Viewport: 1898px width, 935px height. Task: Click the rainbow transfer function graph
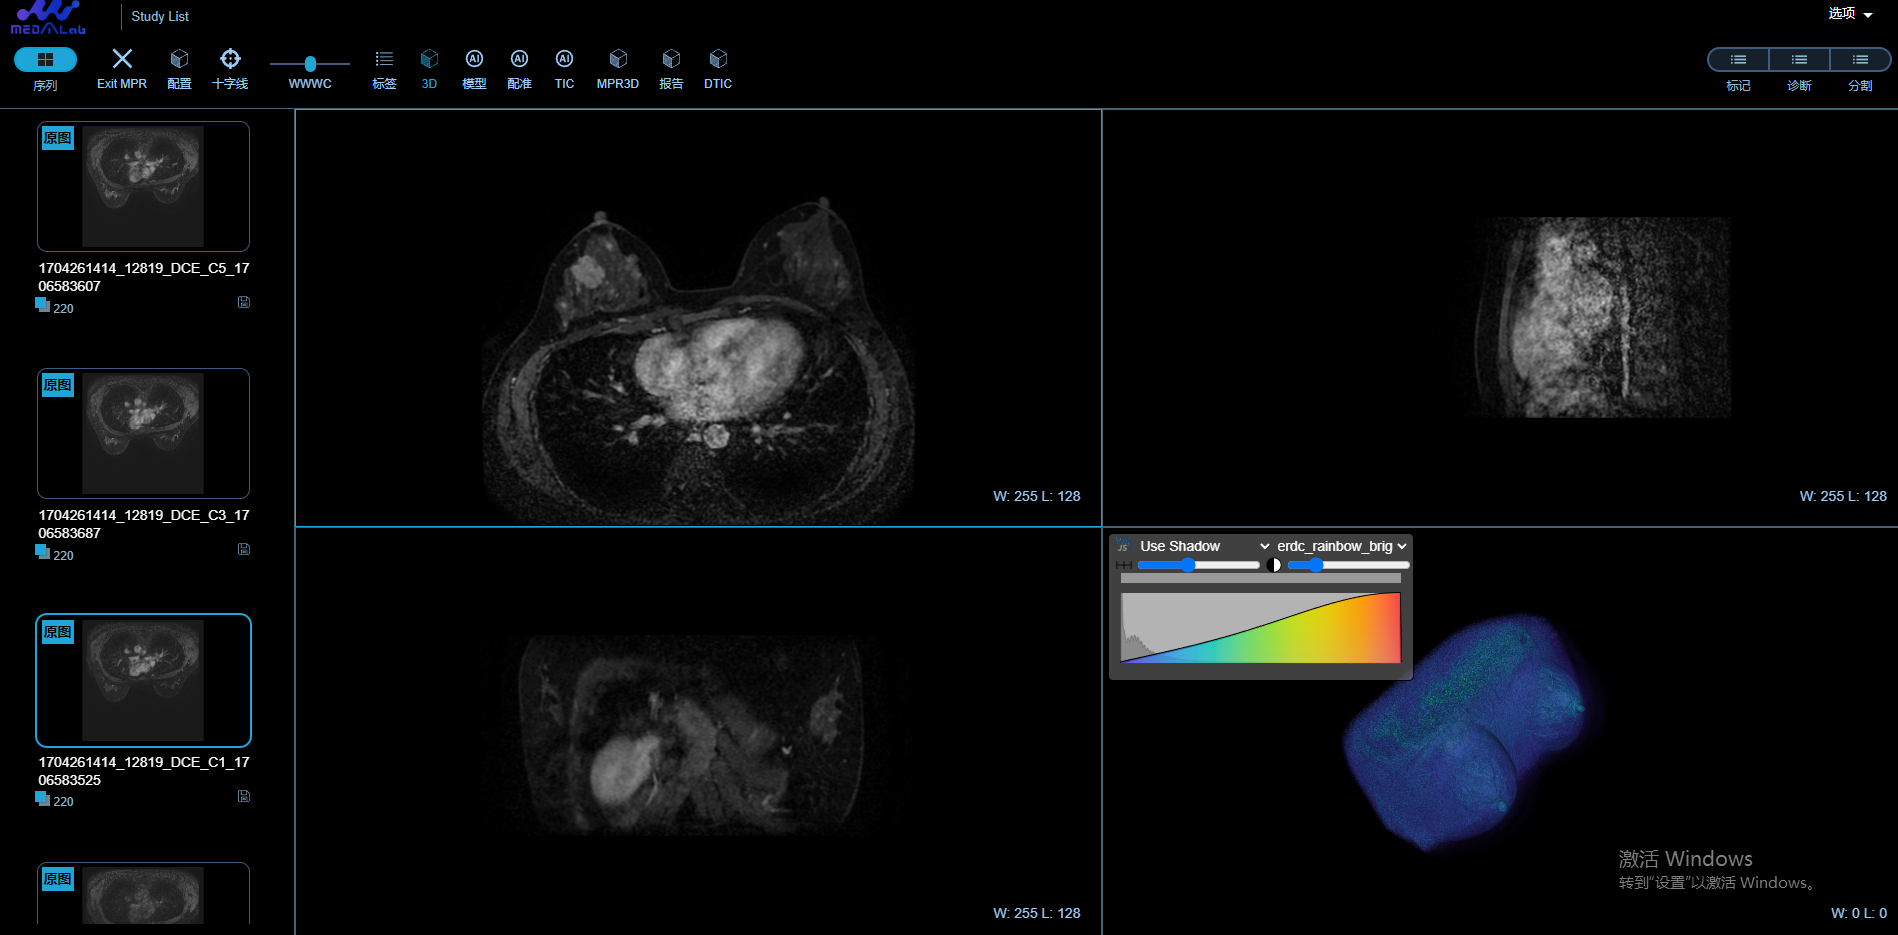click(1261, 628)
